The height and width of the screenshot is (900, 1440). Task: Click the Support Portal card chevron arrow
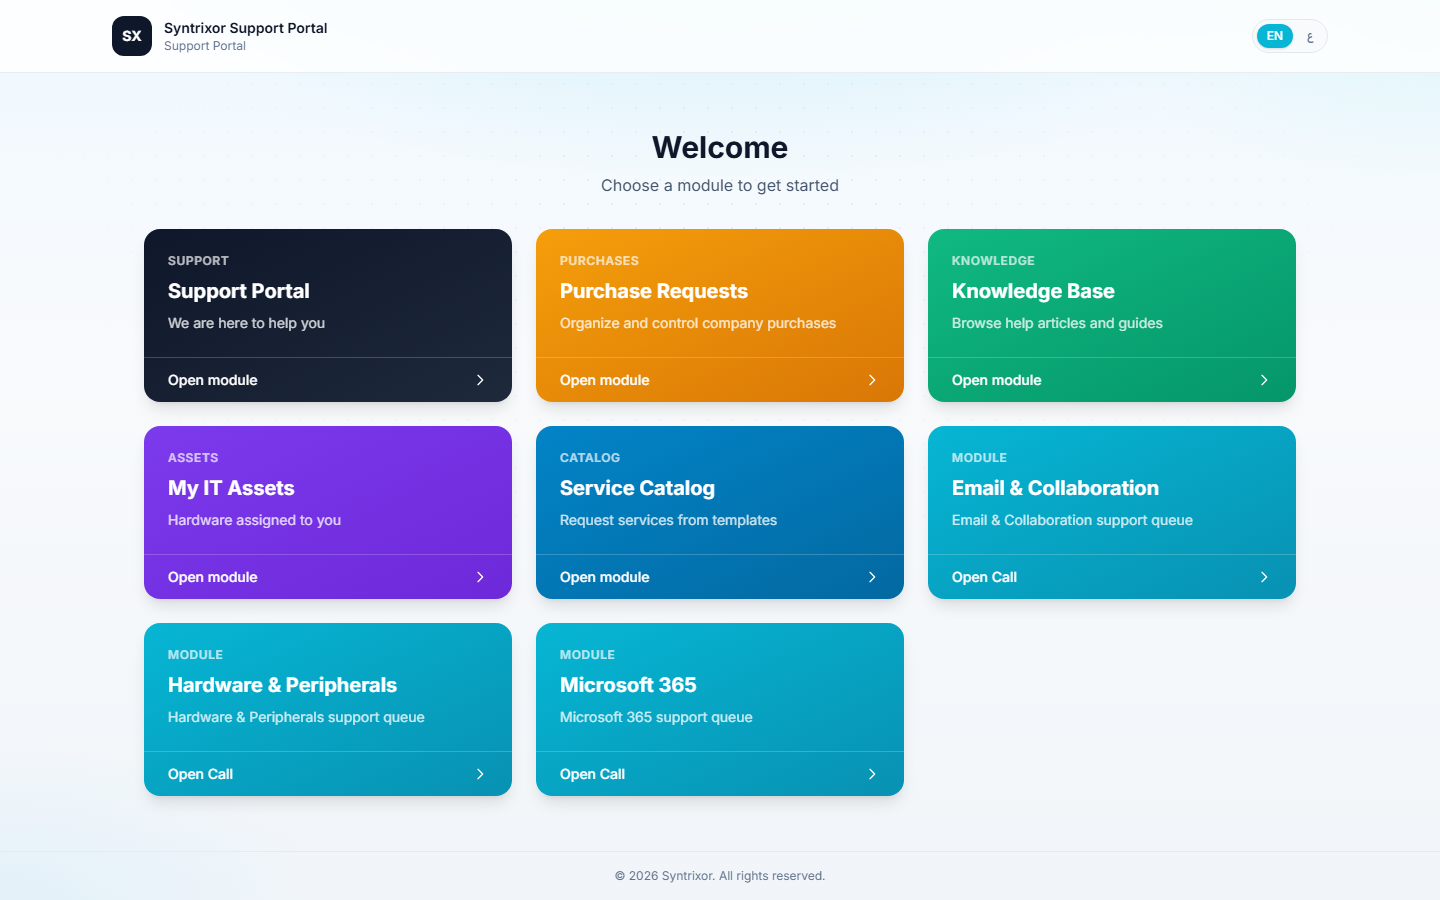click(x=480, y=380)
